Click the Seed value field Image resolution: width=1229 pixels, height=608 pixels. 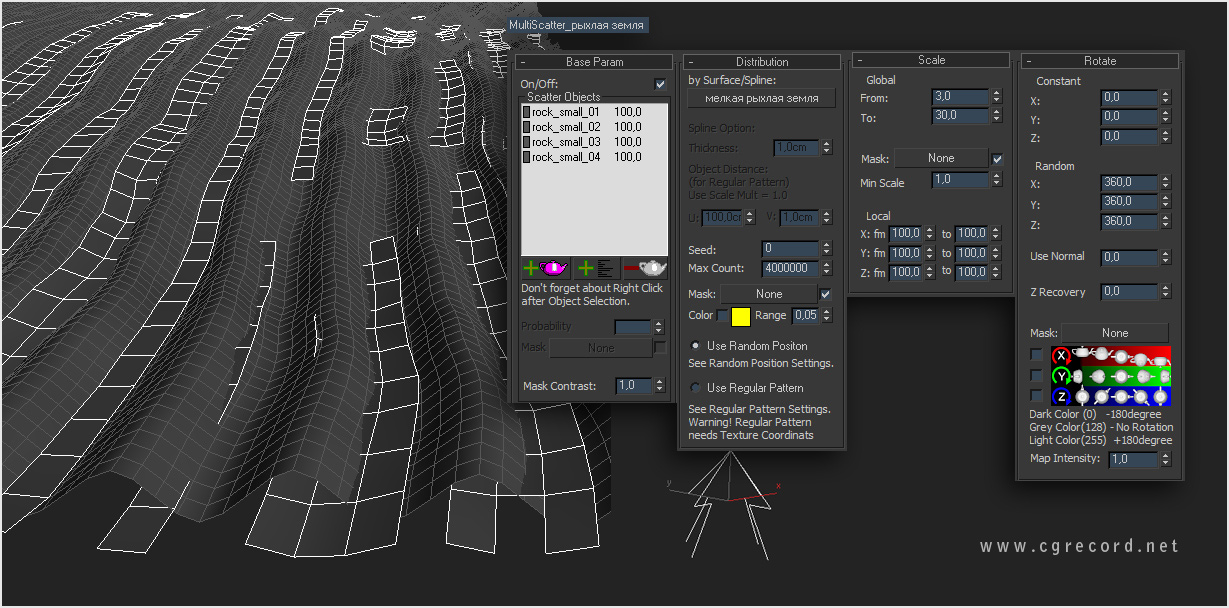coord(790,248)
